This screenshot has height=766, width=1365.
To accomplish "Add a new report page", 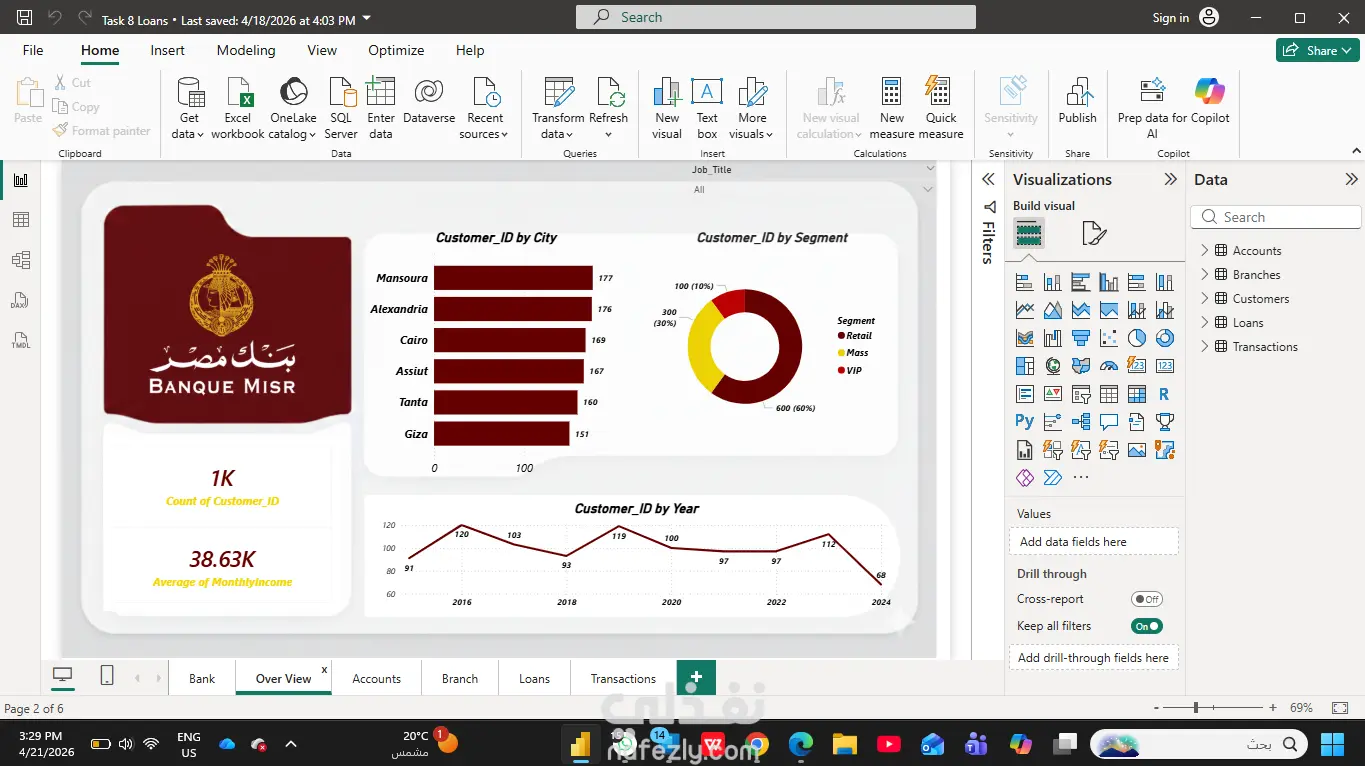I will [x=696, y=678].
